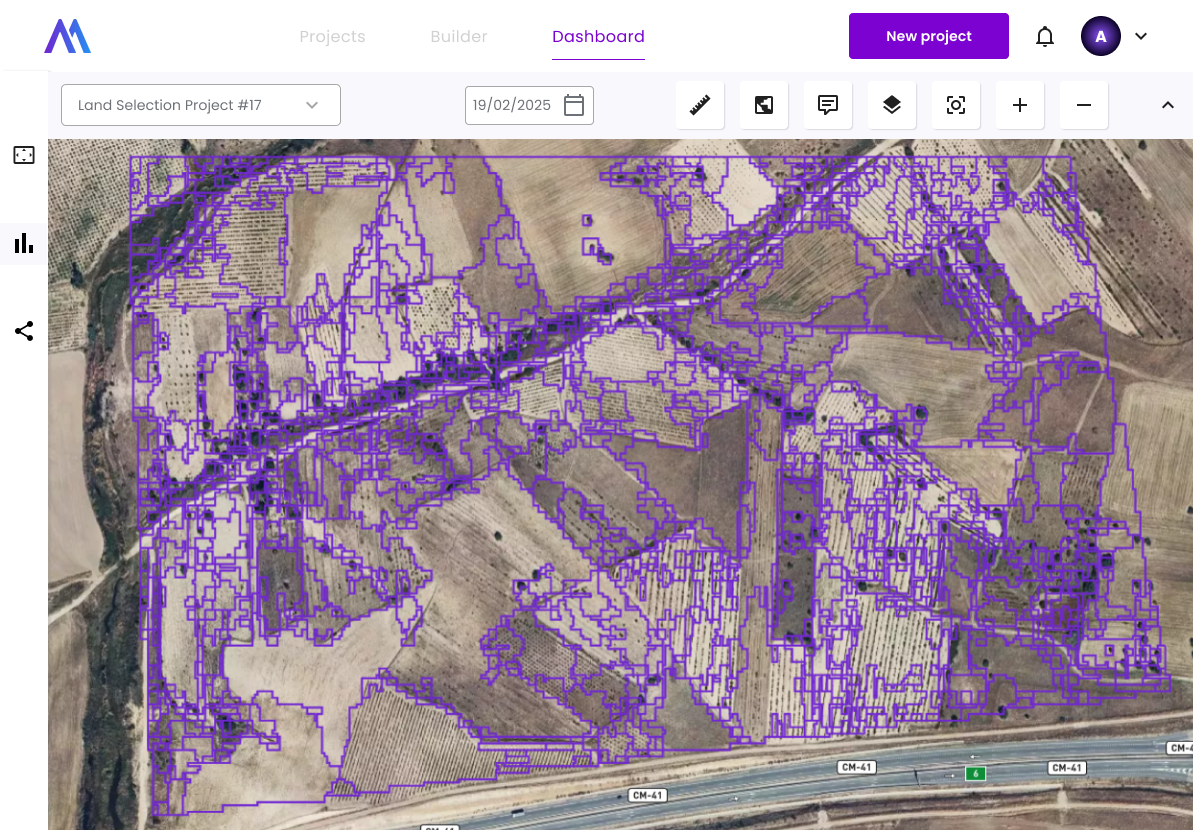Viewport: 1193px width, 830px height.
Task: Zoom out with the minus icon
Action: click(x=1084, y=105)
